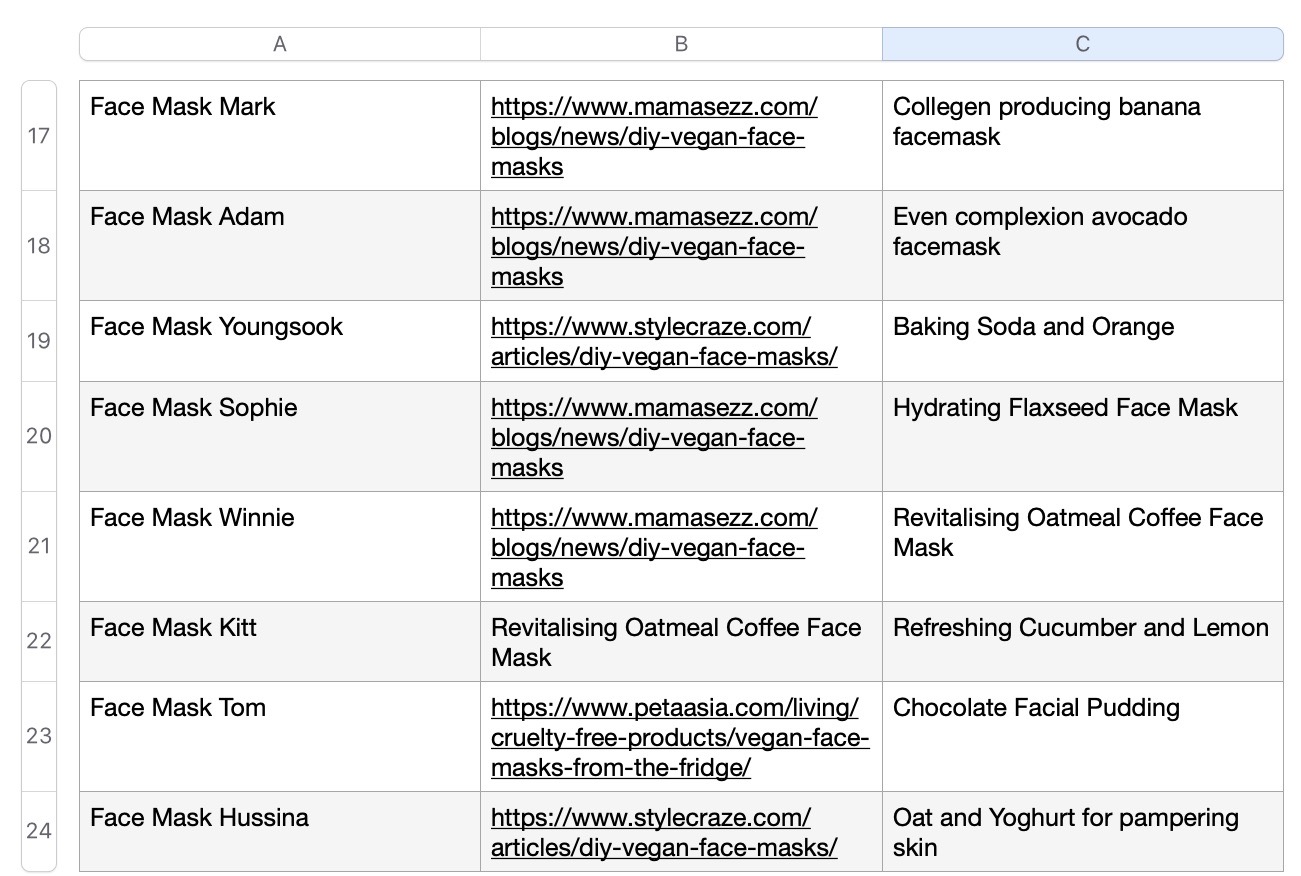Screen dimensions: 1301x876
Task: Select row 17 header
Action: coord(39,136)
